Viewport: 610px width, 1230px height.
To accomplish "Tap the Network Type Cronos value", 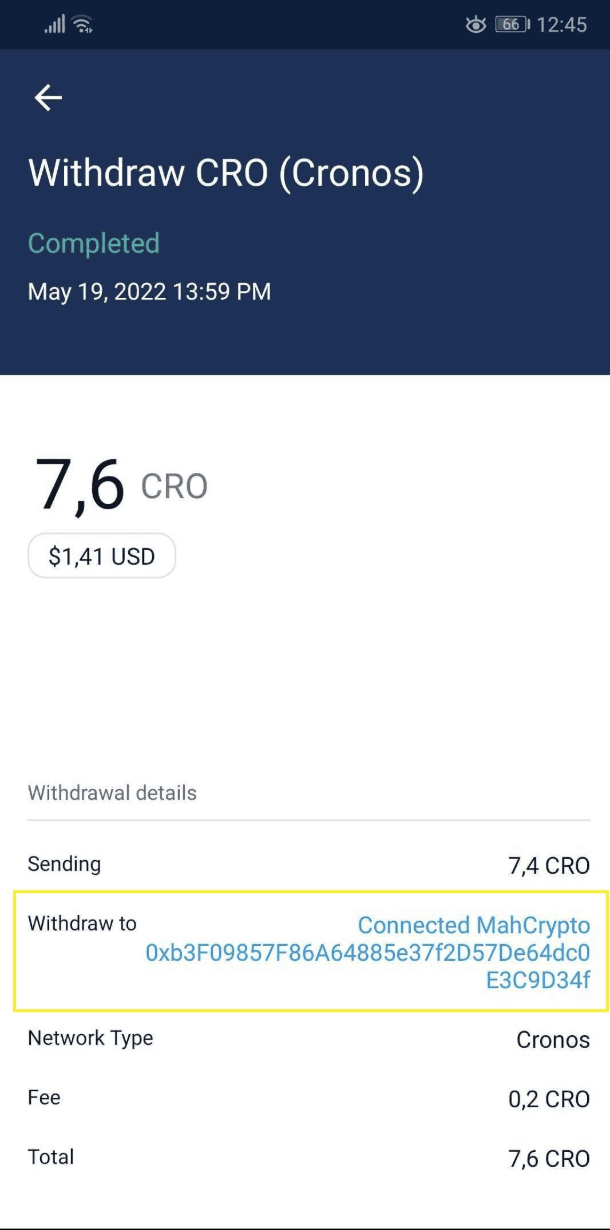I will (553, 1040).
